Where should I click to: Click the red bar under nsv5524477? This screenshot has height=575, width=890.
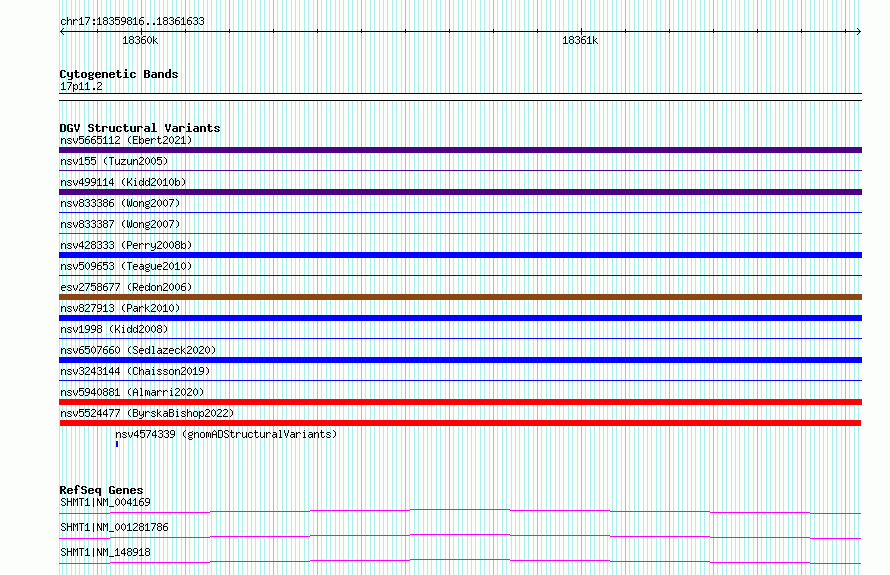(460, 423)
